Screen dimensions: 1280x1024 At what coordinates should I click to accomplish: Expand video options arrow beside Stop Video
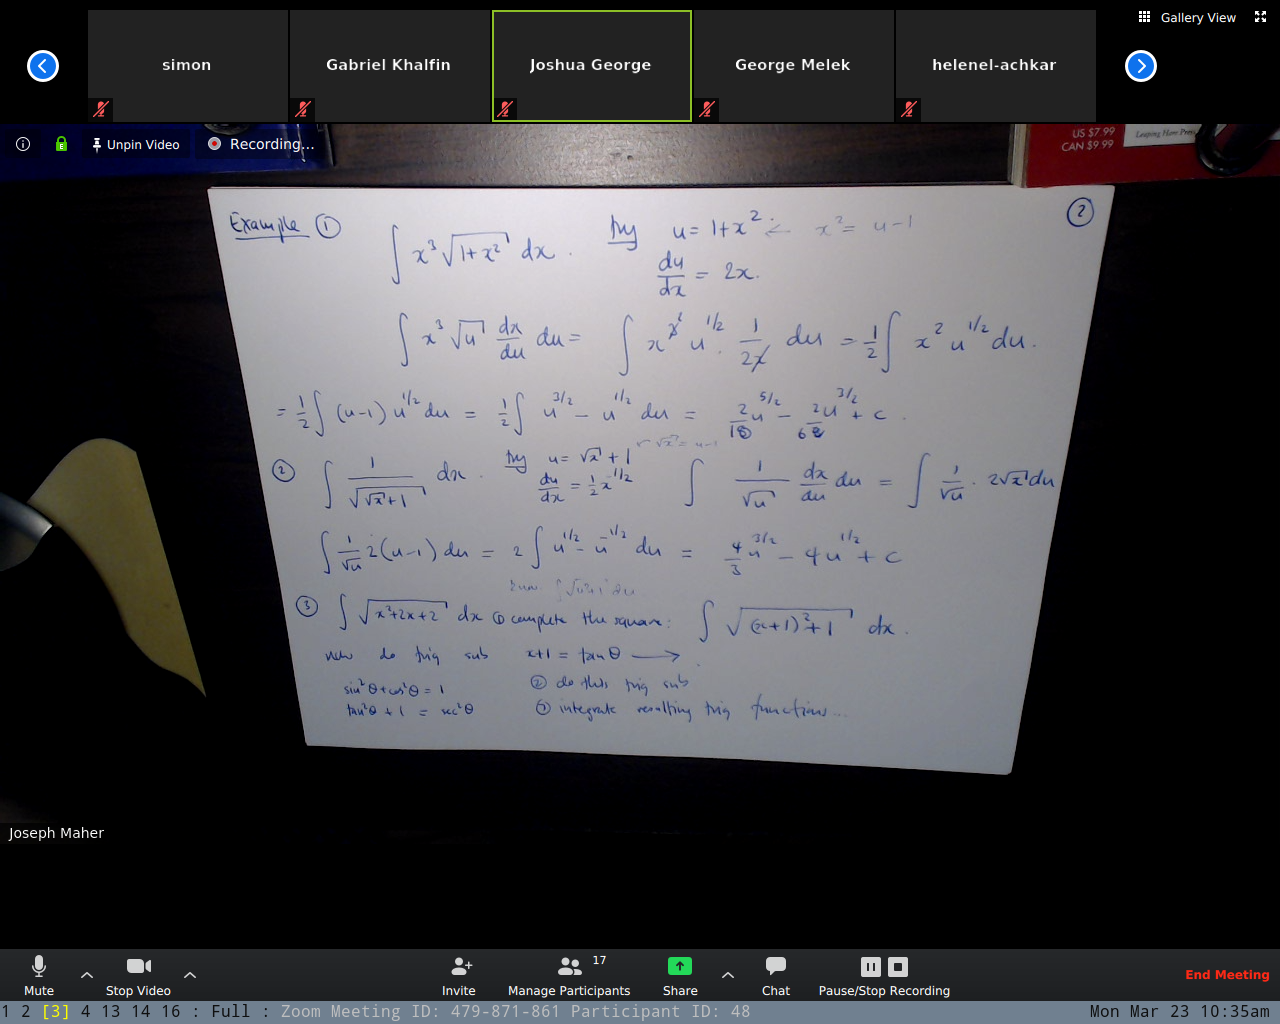click(x=190, y=975)
